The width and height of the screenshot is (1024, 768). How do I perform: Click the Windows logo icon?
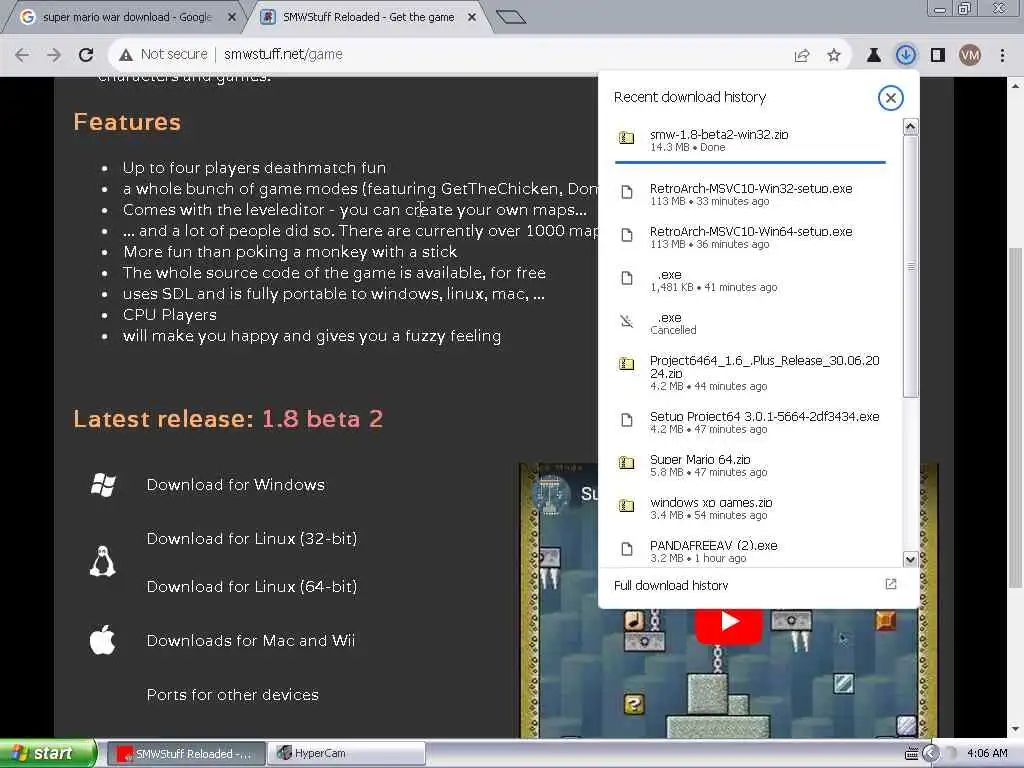[103, 485]
